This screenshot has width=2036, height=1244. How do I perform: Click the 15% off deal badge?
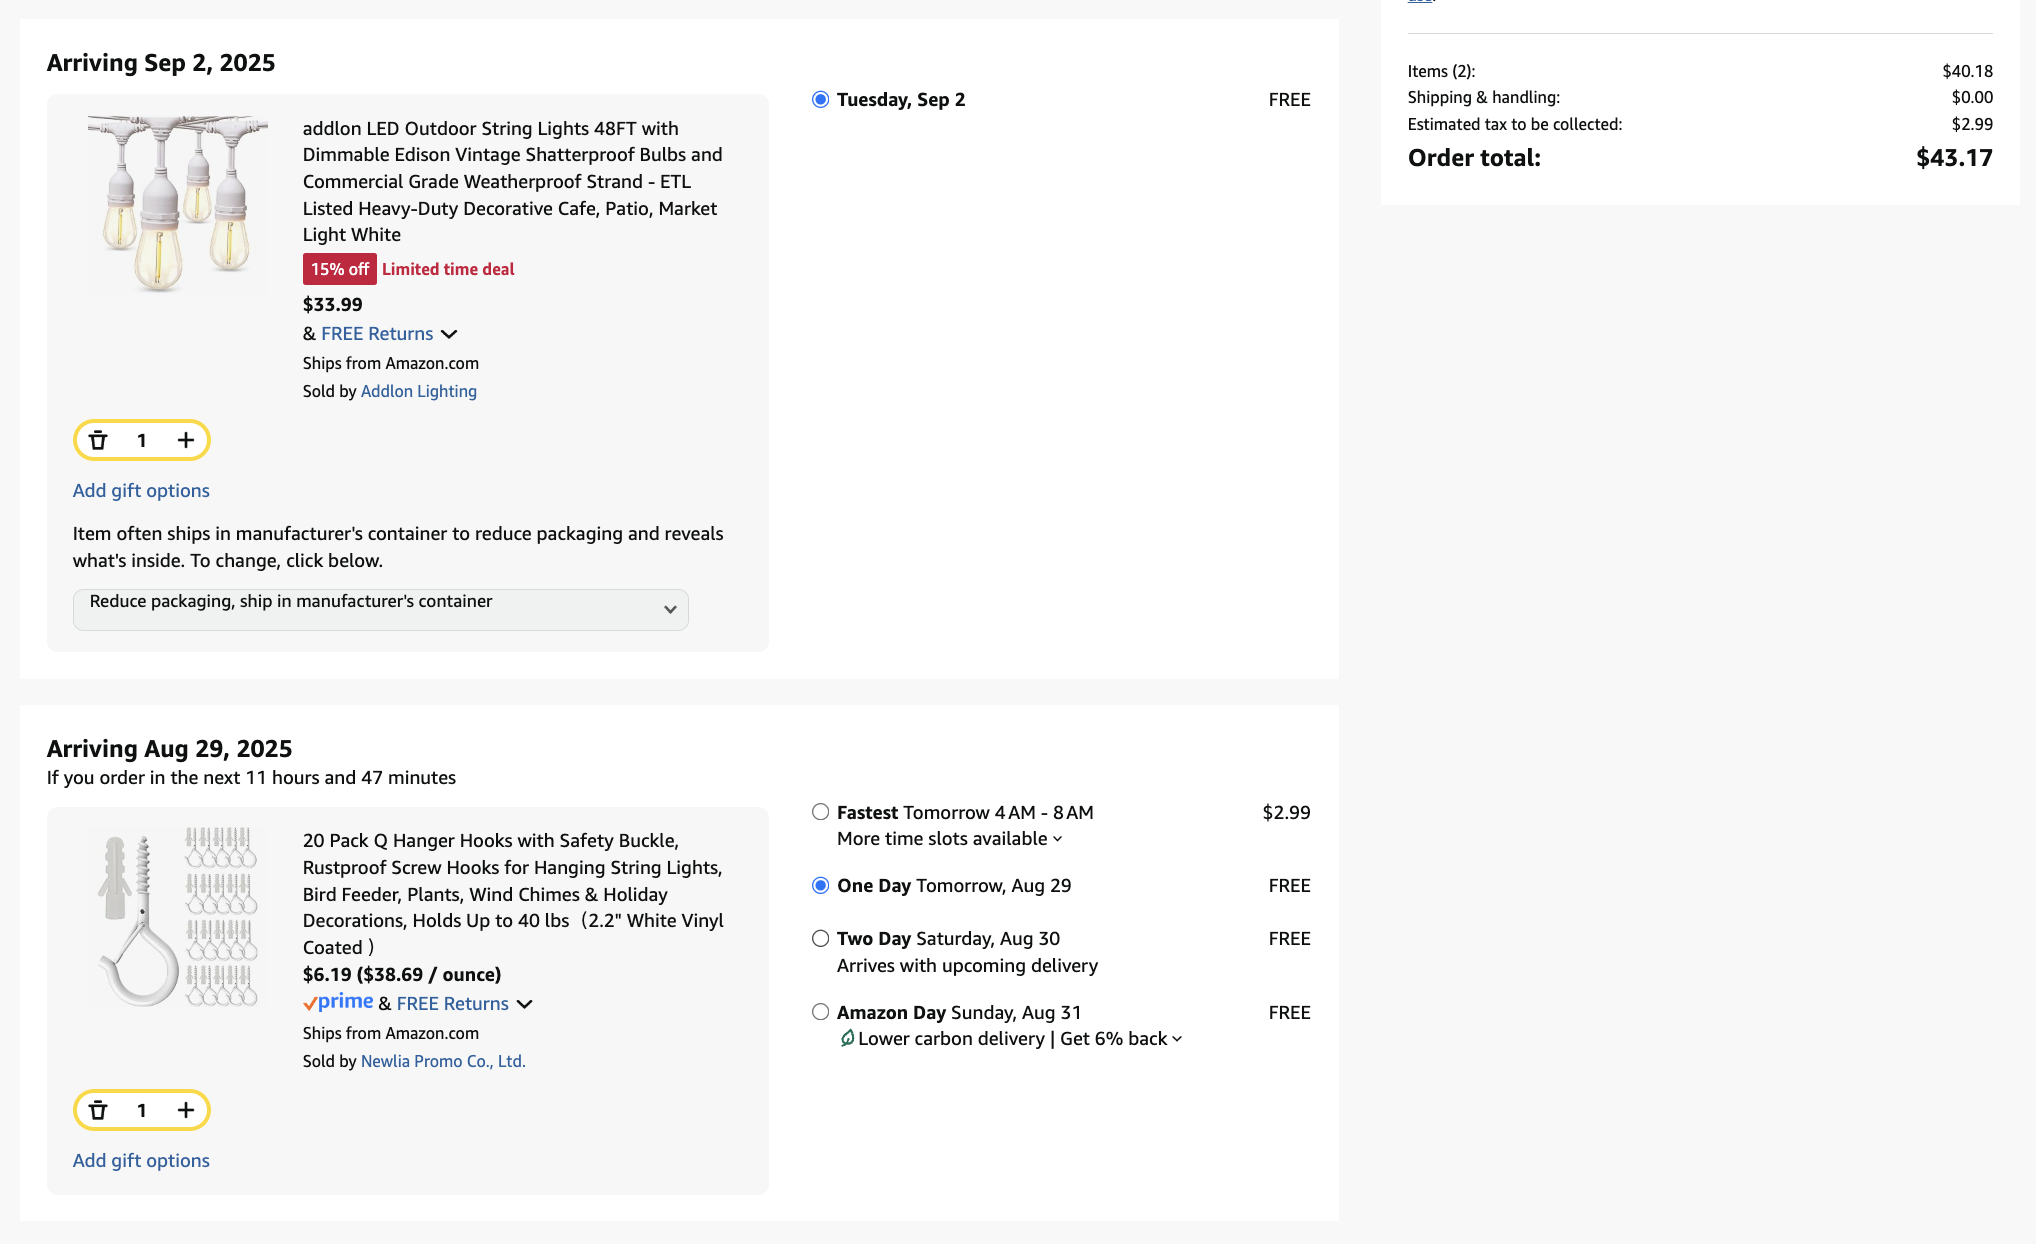[x=339, y=269]
